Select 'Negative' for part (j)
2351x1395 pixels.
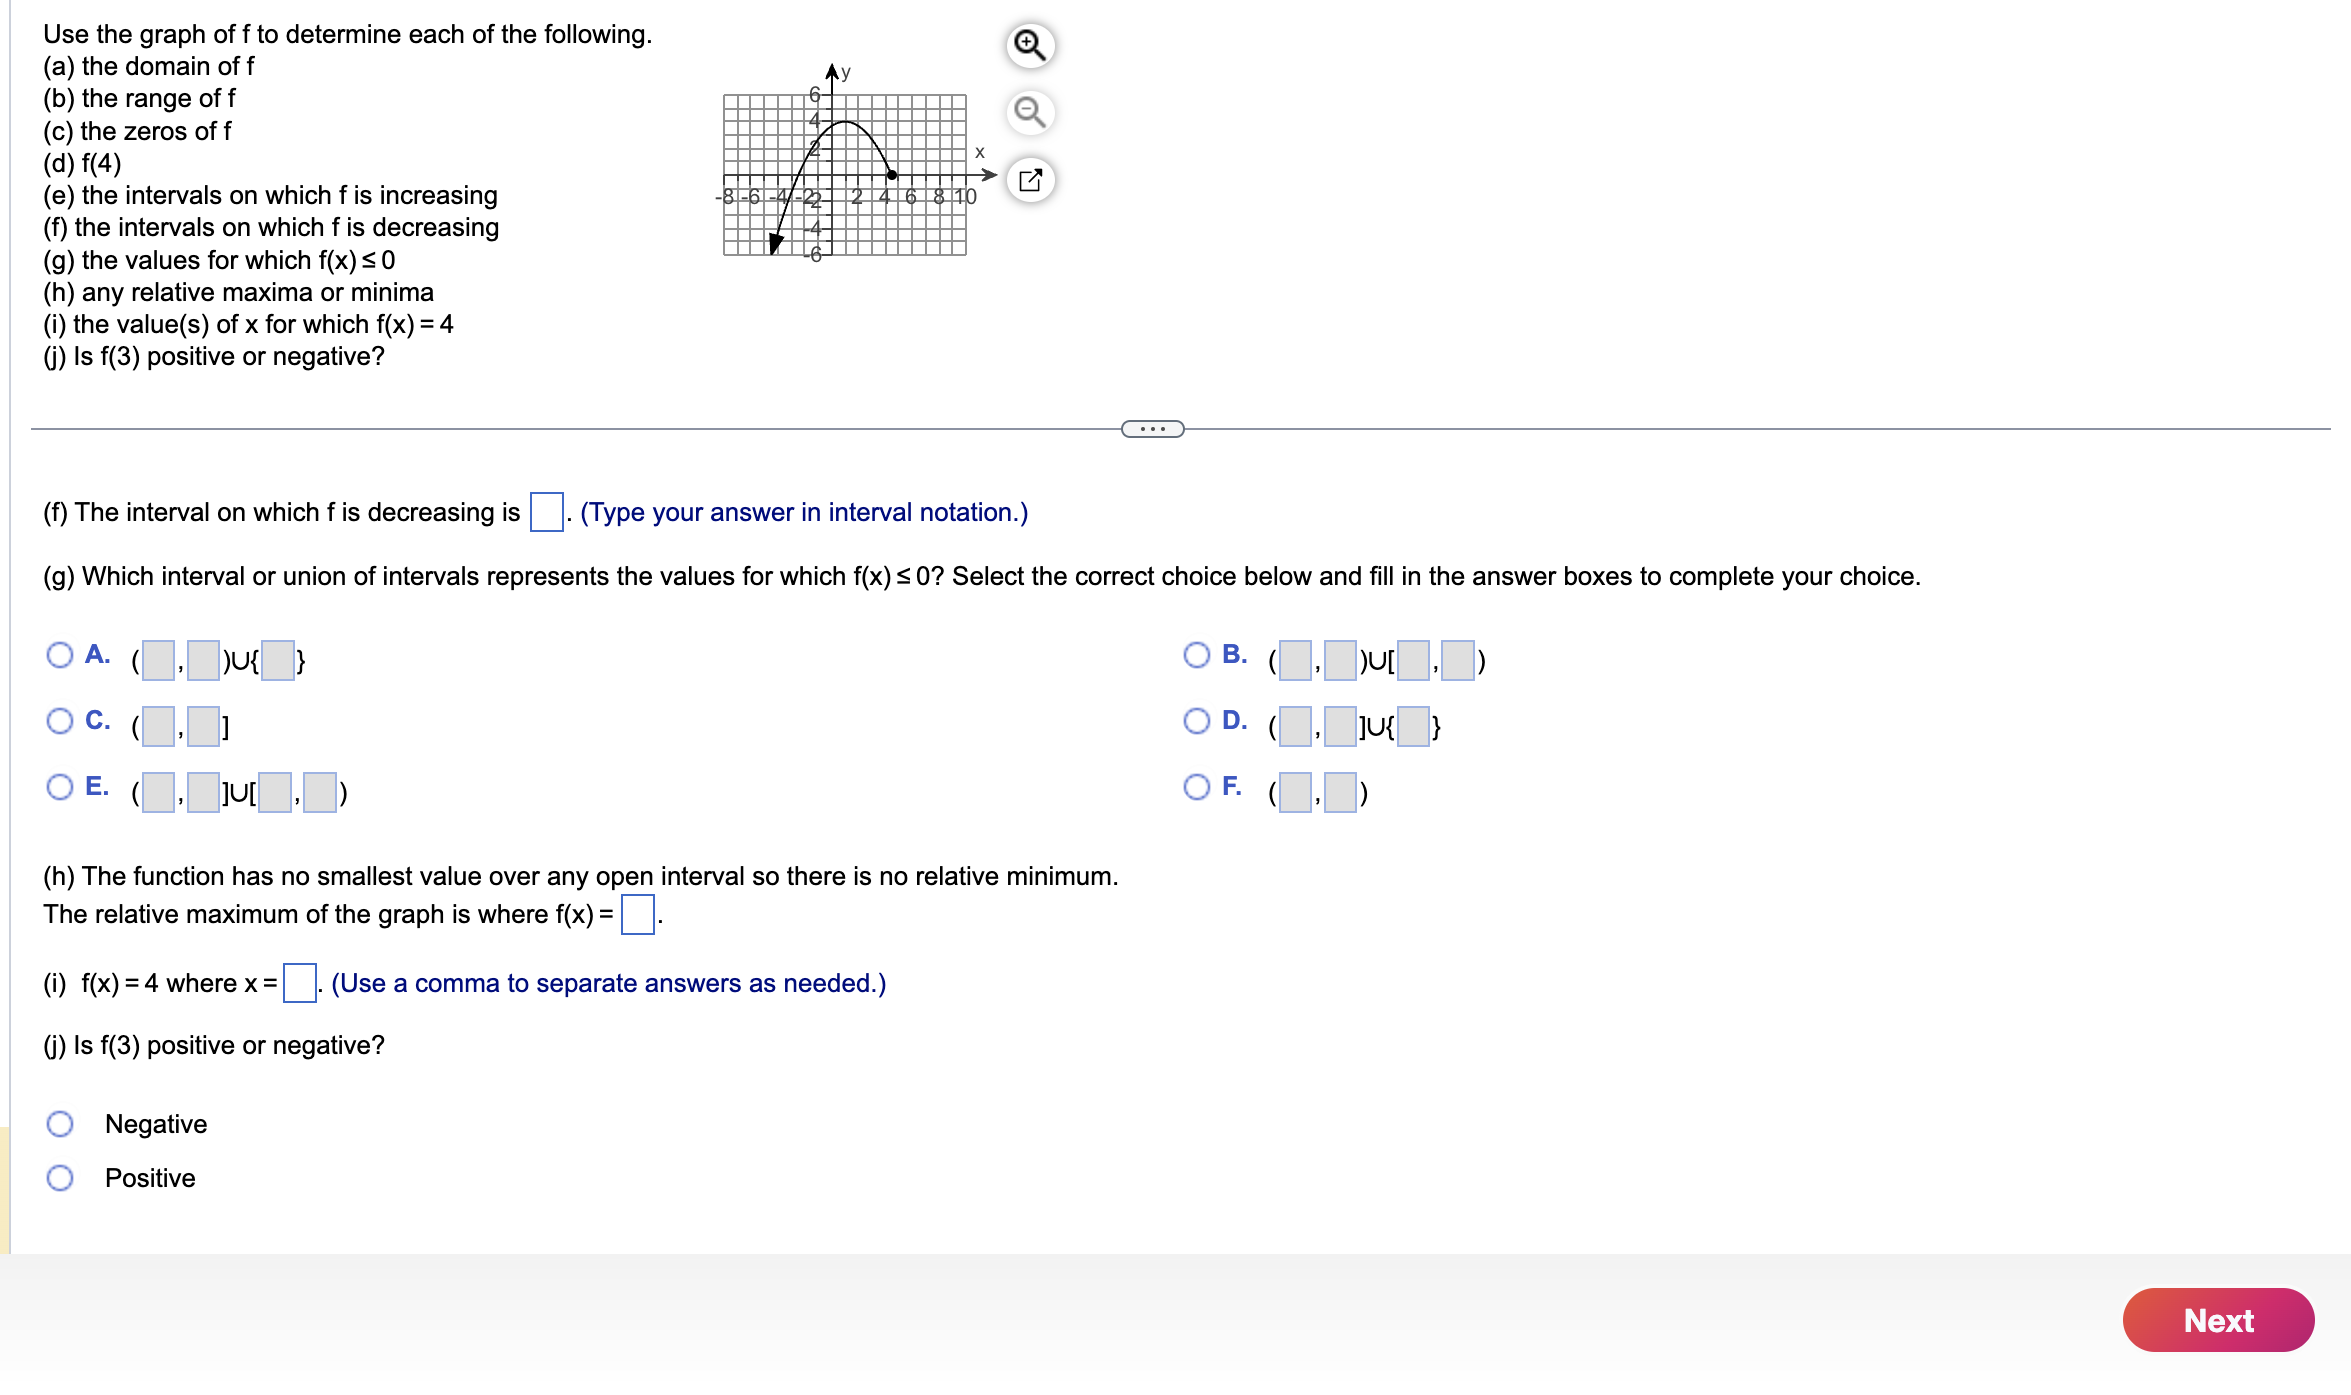pyautogui.click(x=61, y=1123)
